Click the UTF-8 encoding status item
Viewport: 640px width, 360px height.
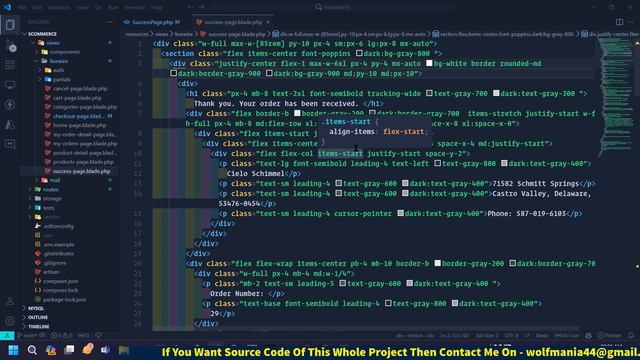[x=511, y=336]
